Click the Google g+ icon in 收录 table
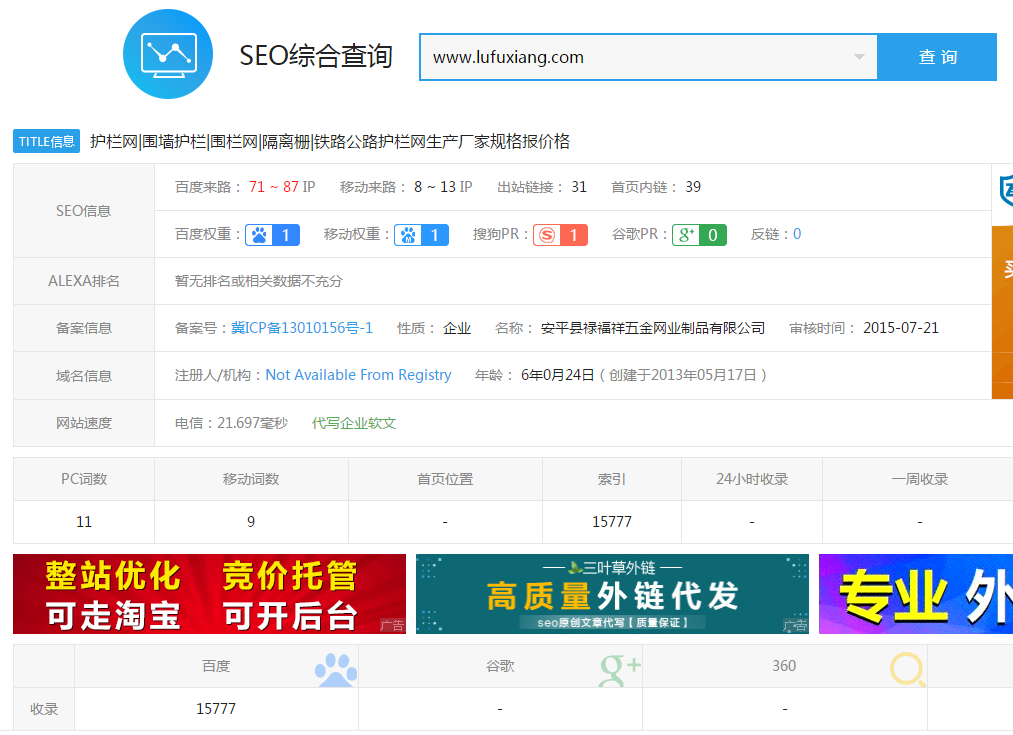Image resolution: width=1013 pixels, height=735 pixels. [619, 669]
